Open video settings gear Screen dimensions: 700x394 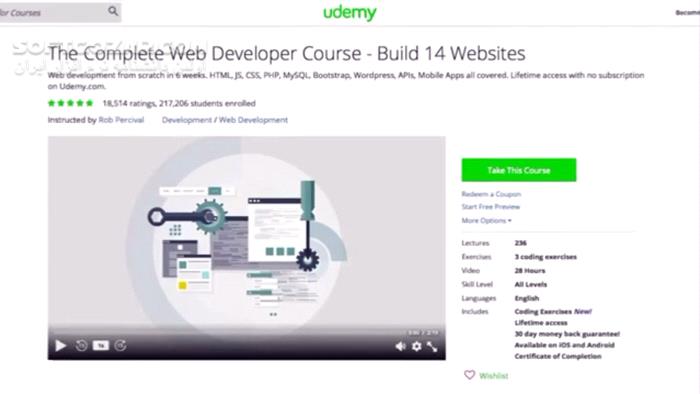[417, 346]
